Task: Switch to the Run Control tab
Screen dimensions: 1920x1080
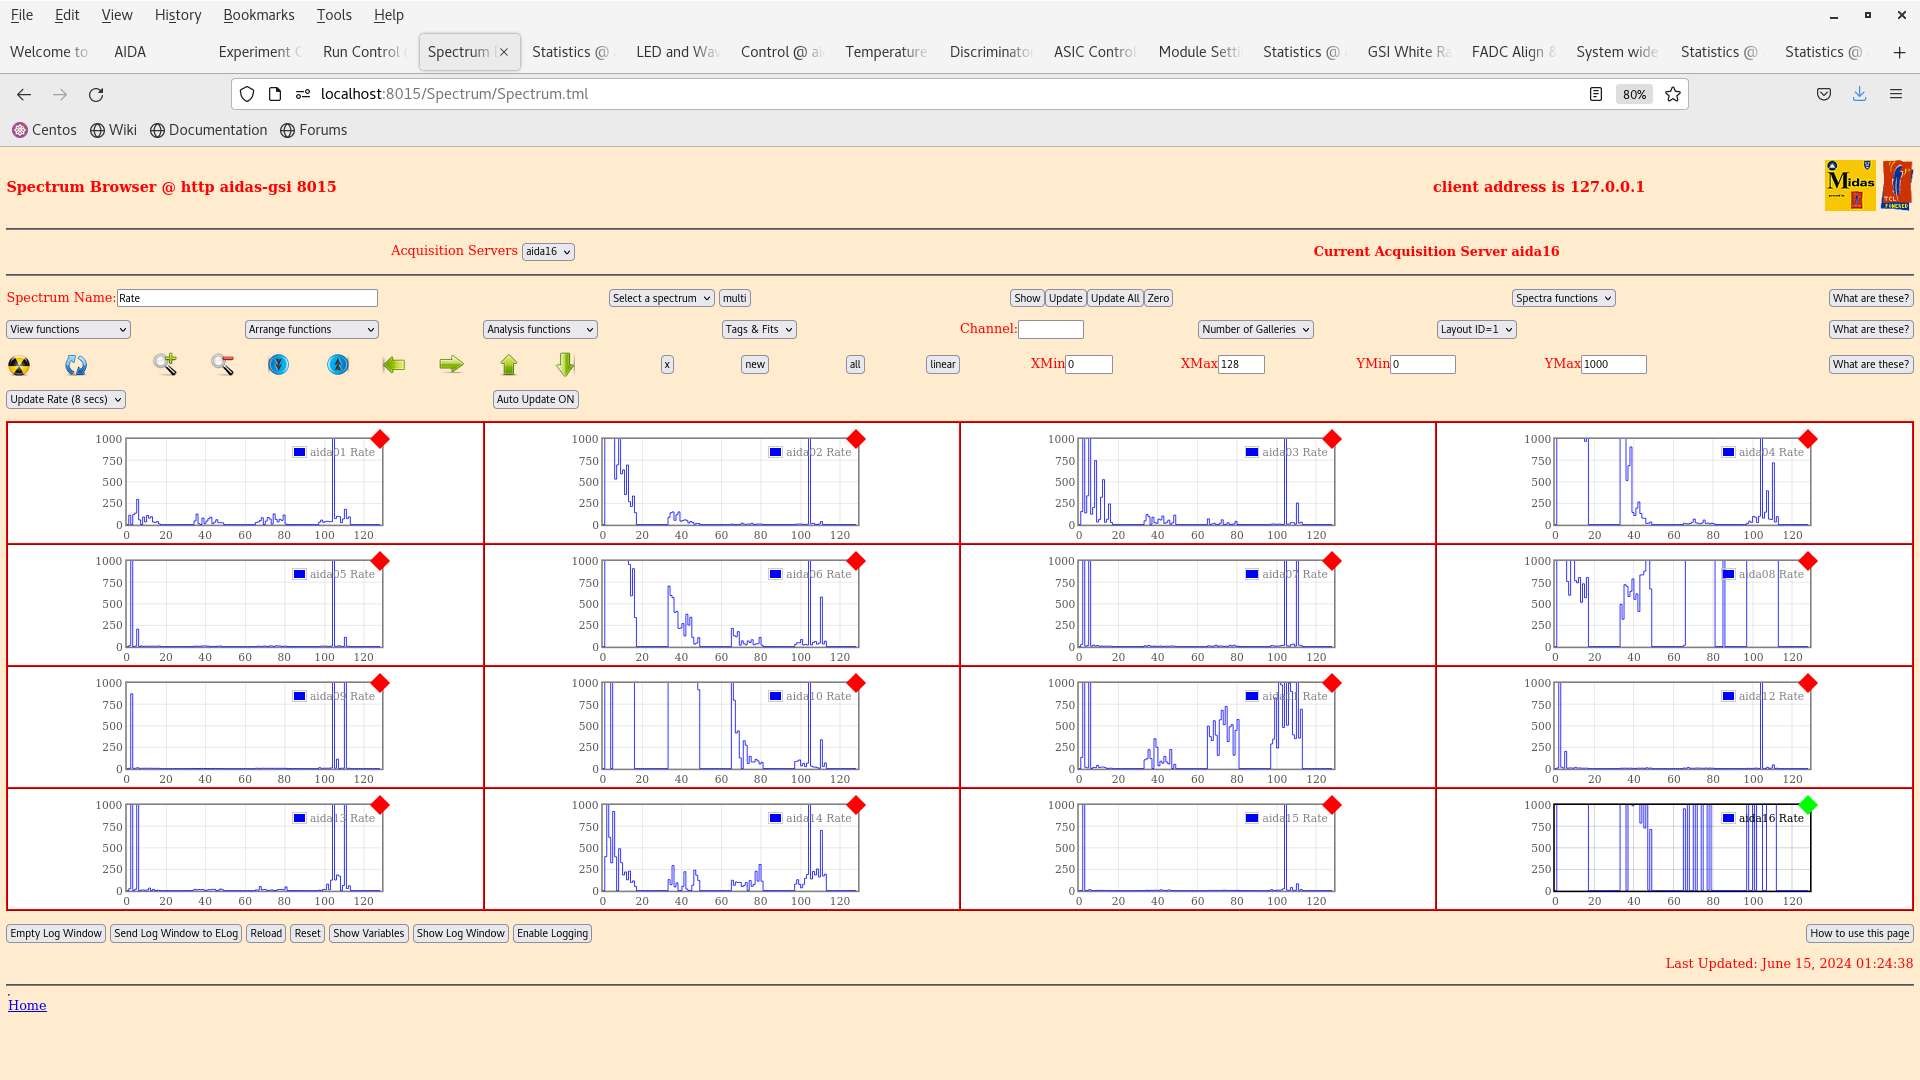Action: (x=361, y=52)
